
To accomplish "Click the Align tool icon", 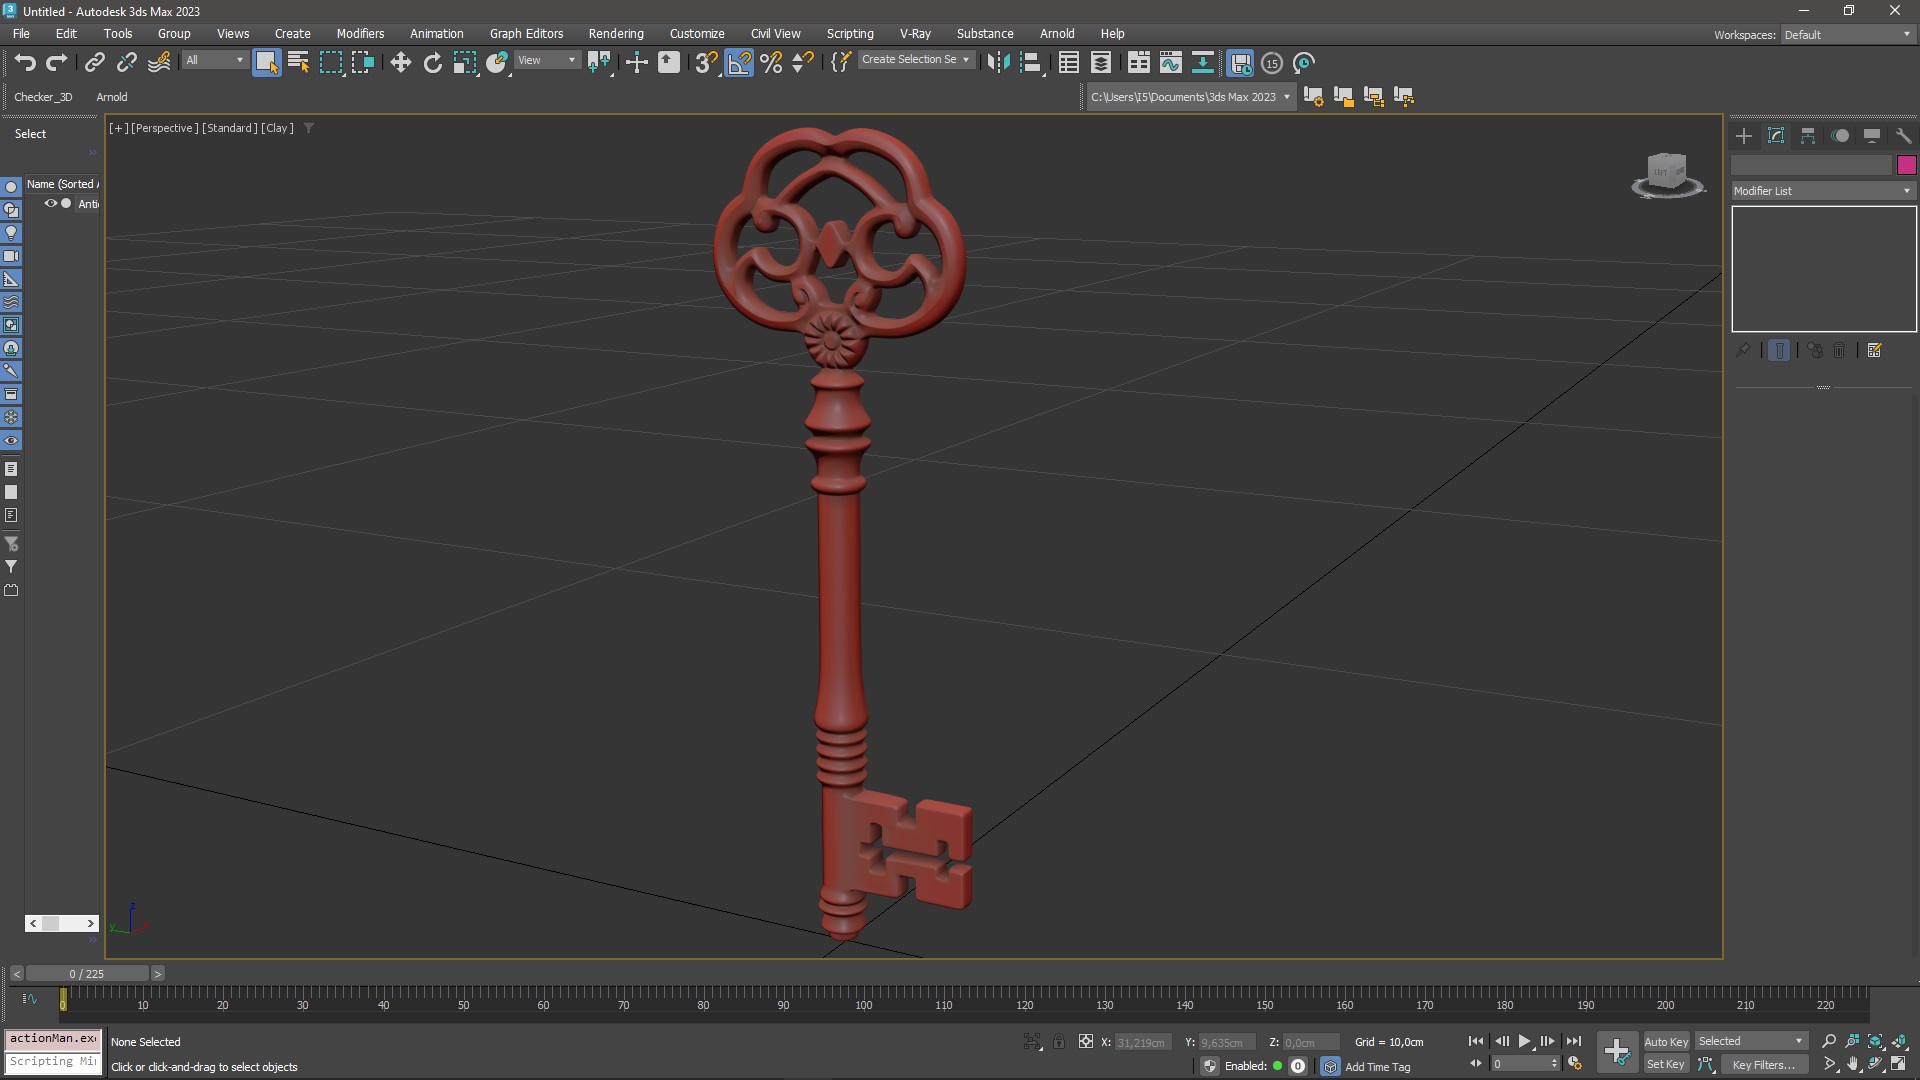I will tap(1031, 63).
